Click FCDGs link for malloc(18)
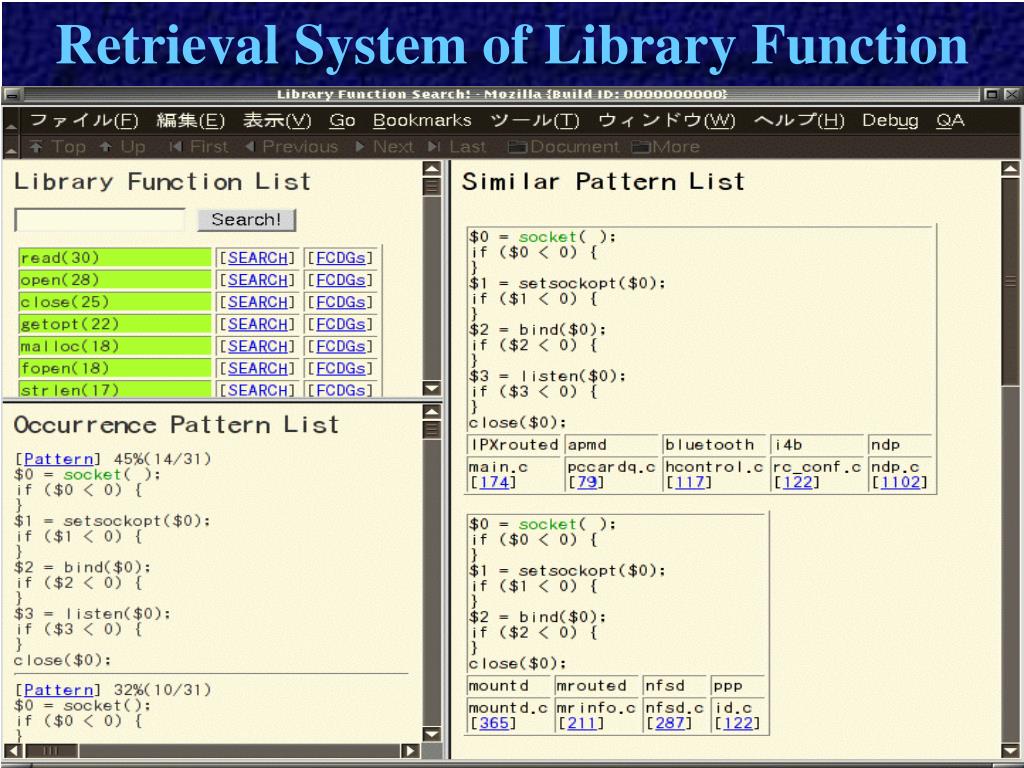The width and height of the screenshot is (1024, 768). (x=340, y=347)
